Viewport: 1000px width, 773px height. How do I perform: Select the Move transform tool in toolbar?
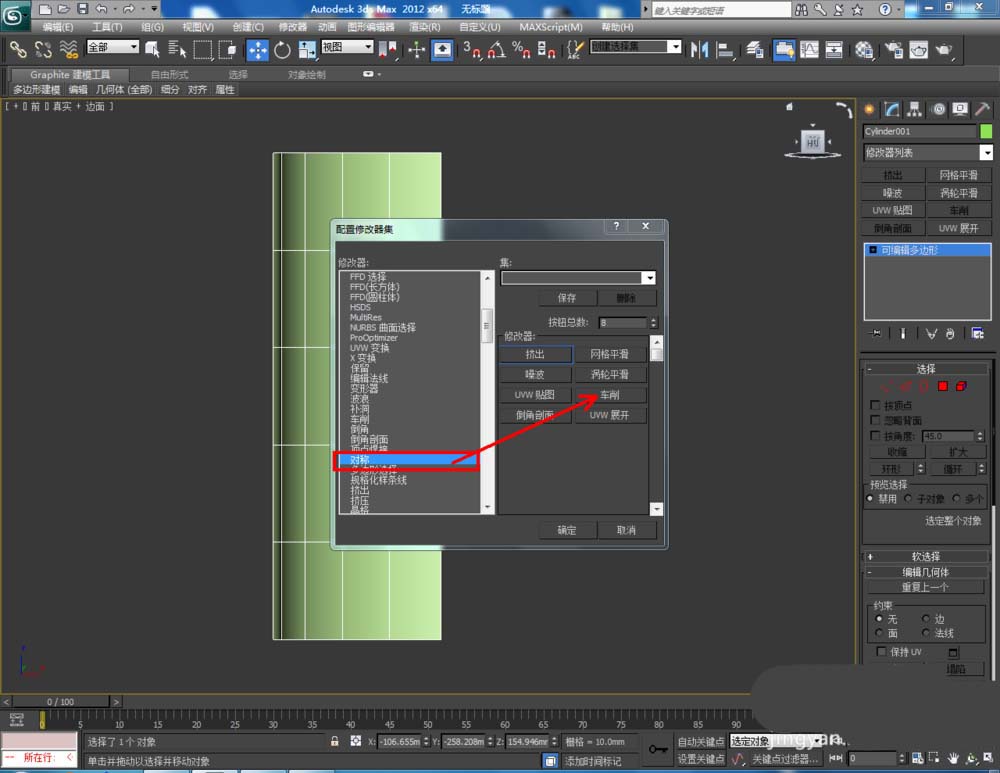click(x=258, y=50)
